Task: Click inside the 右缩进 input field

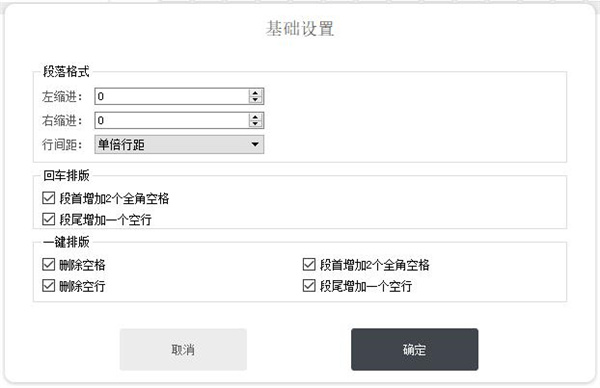Action: point(172,121)
